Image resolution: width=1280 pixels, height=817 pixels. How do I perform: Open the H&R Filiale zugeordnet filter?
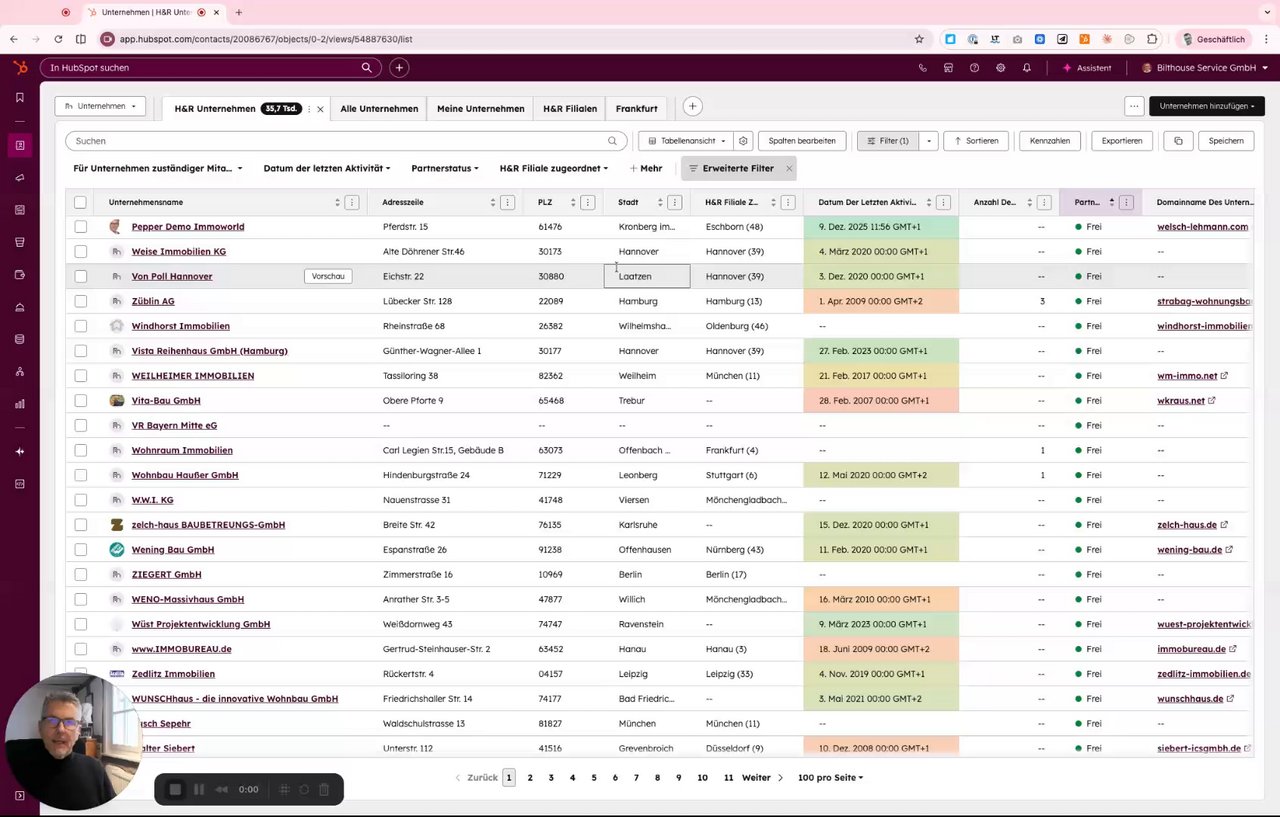point(554,168)
